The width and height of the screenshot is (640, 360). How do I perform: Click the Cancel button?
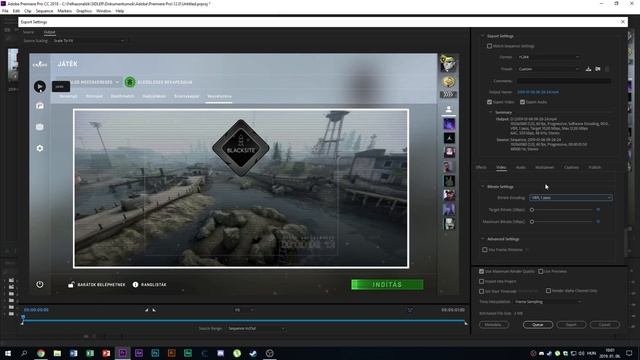[604, 325]
